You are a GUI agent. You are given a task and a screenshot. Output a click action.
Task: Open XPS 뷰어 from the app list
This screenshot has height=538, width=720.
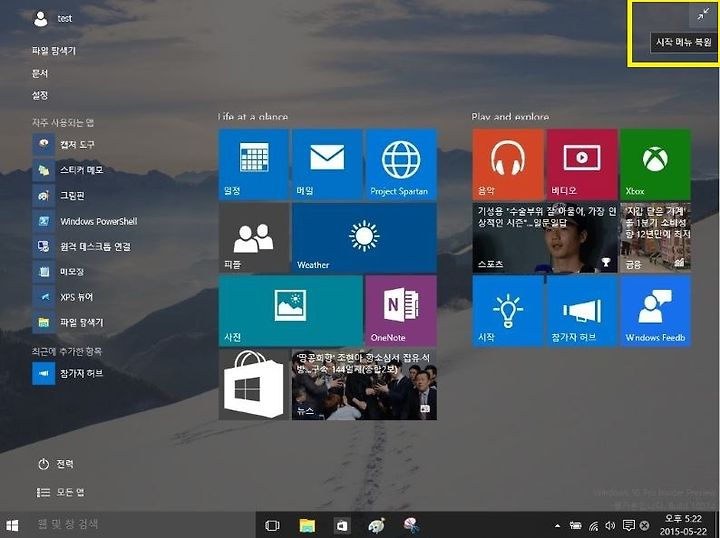click(x=63, y=297)
